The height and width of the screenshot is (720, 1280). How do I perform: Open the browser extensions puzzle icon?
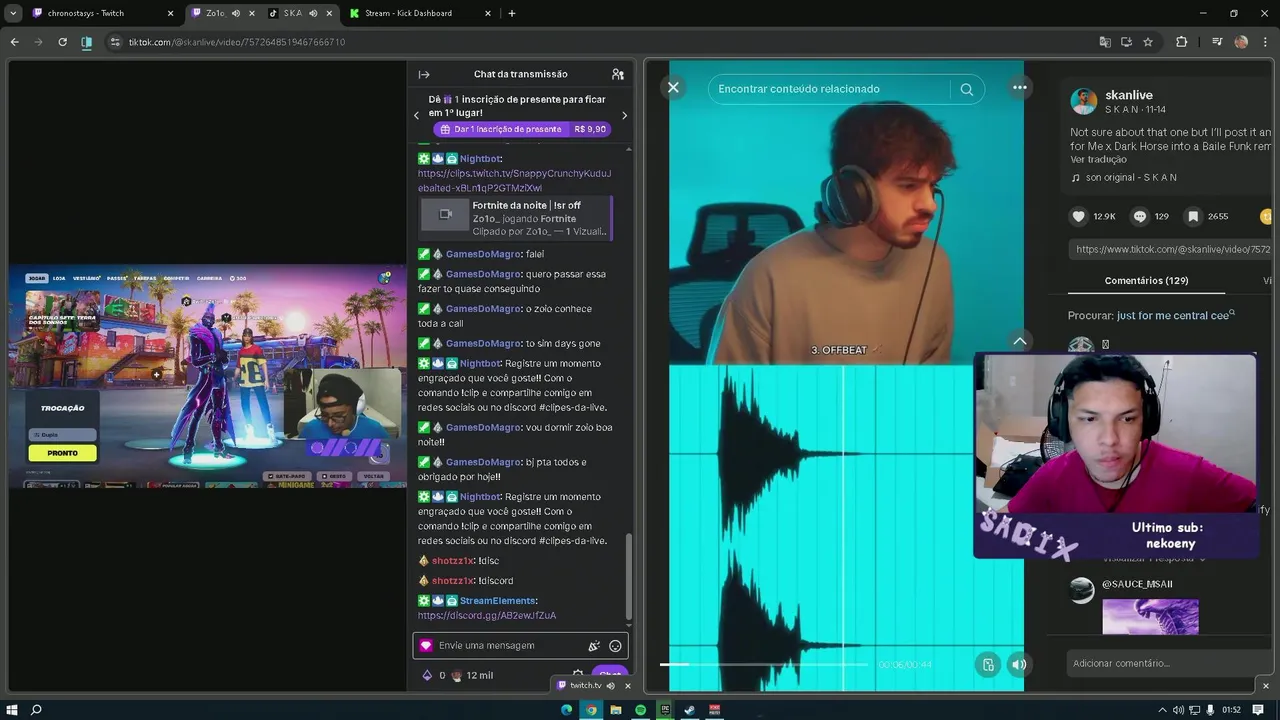click(x=1181, y=42)
